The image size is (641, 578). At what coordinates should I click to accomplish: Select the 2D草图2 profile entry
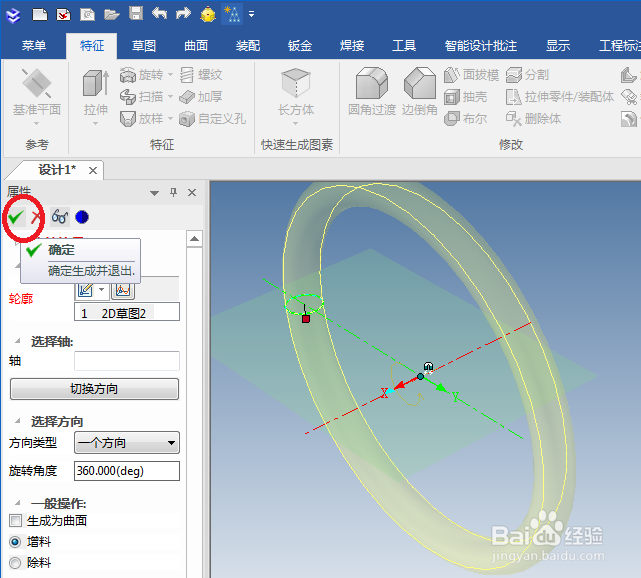(126, 314)
